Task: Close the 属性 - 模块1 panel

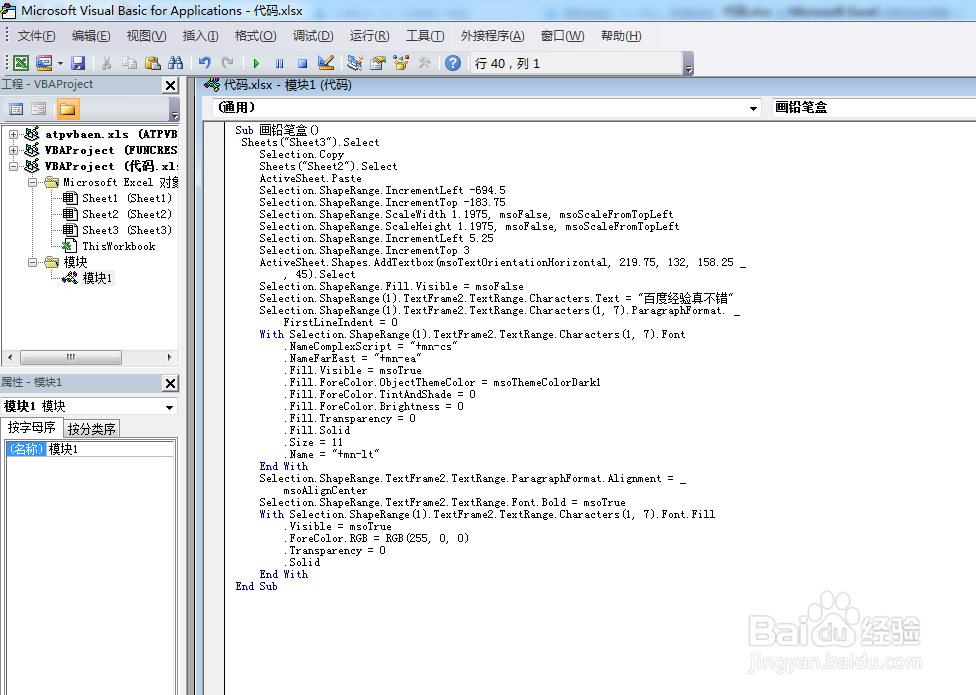Action: click(171, 383)
